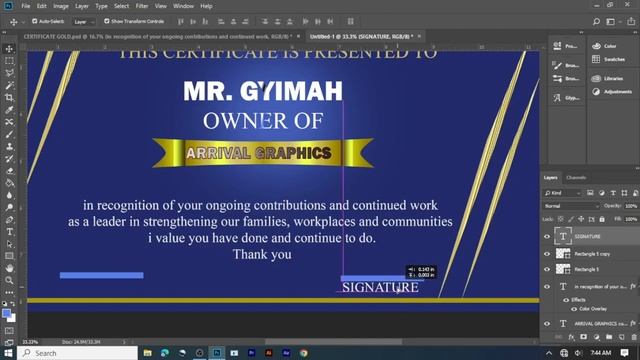This screenshot has height=360, width=640.
Task: Open File Explorer from the taskbar
Action: [148, 353]
